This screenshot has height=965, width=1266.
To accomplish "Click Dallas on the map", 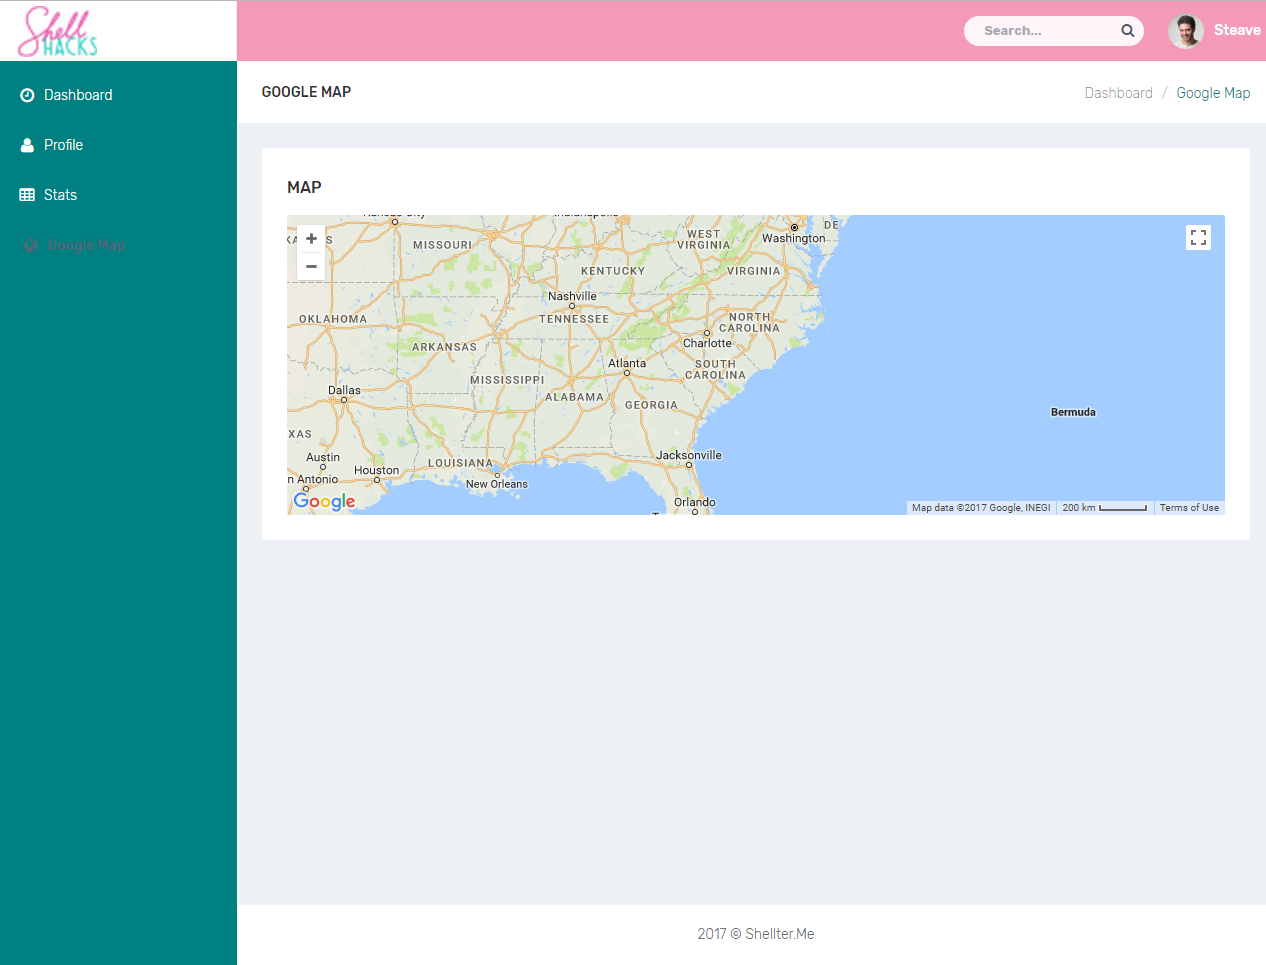I will (x=344, y=390).
